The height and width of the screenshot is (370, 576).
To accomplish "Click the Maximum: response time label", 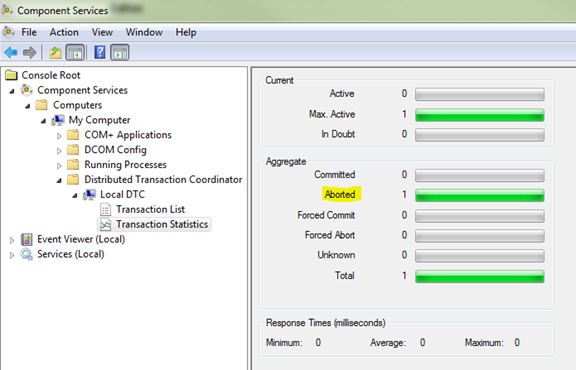I will click(484, 343).
